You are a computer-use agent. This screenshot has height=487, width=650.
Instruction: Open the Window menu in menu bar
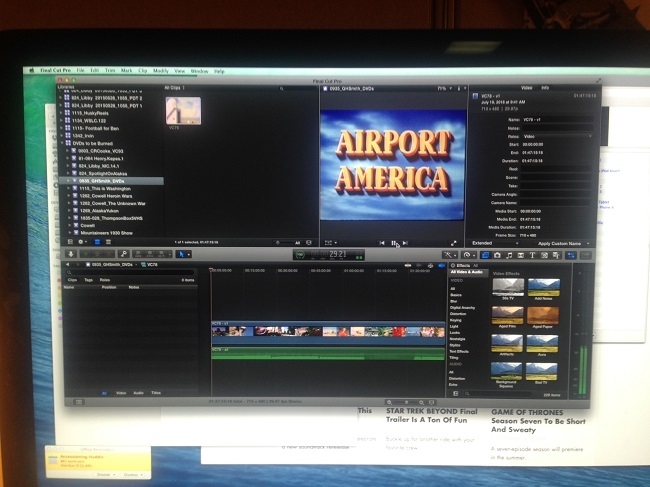[x=199, y=71]
